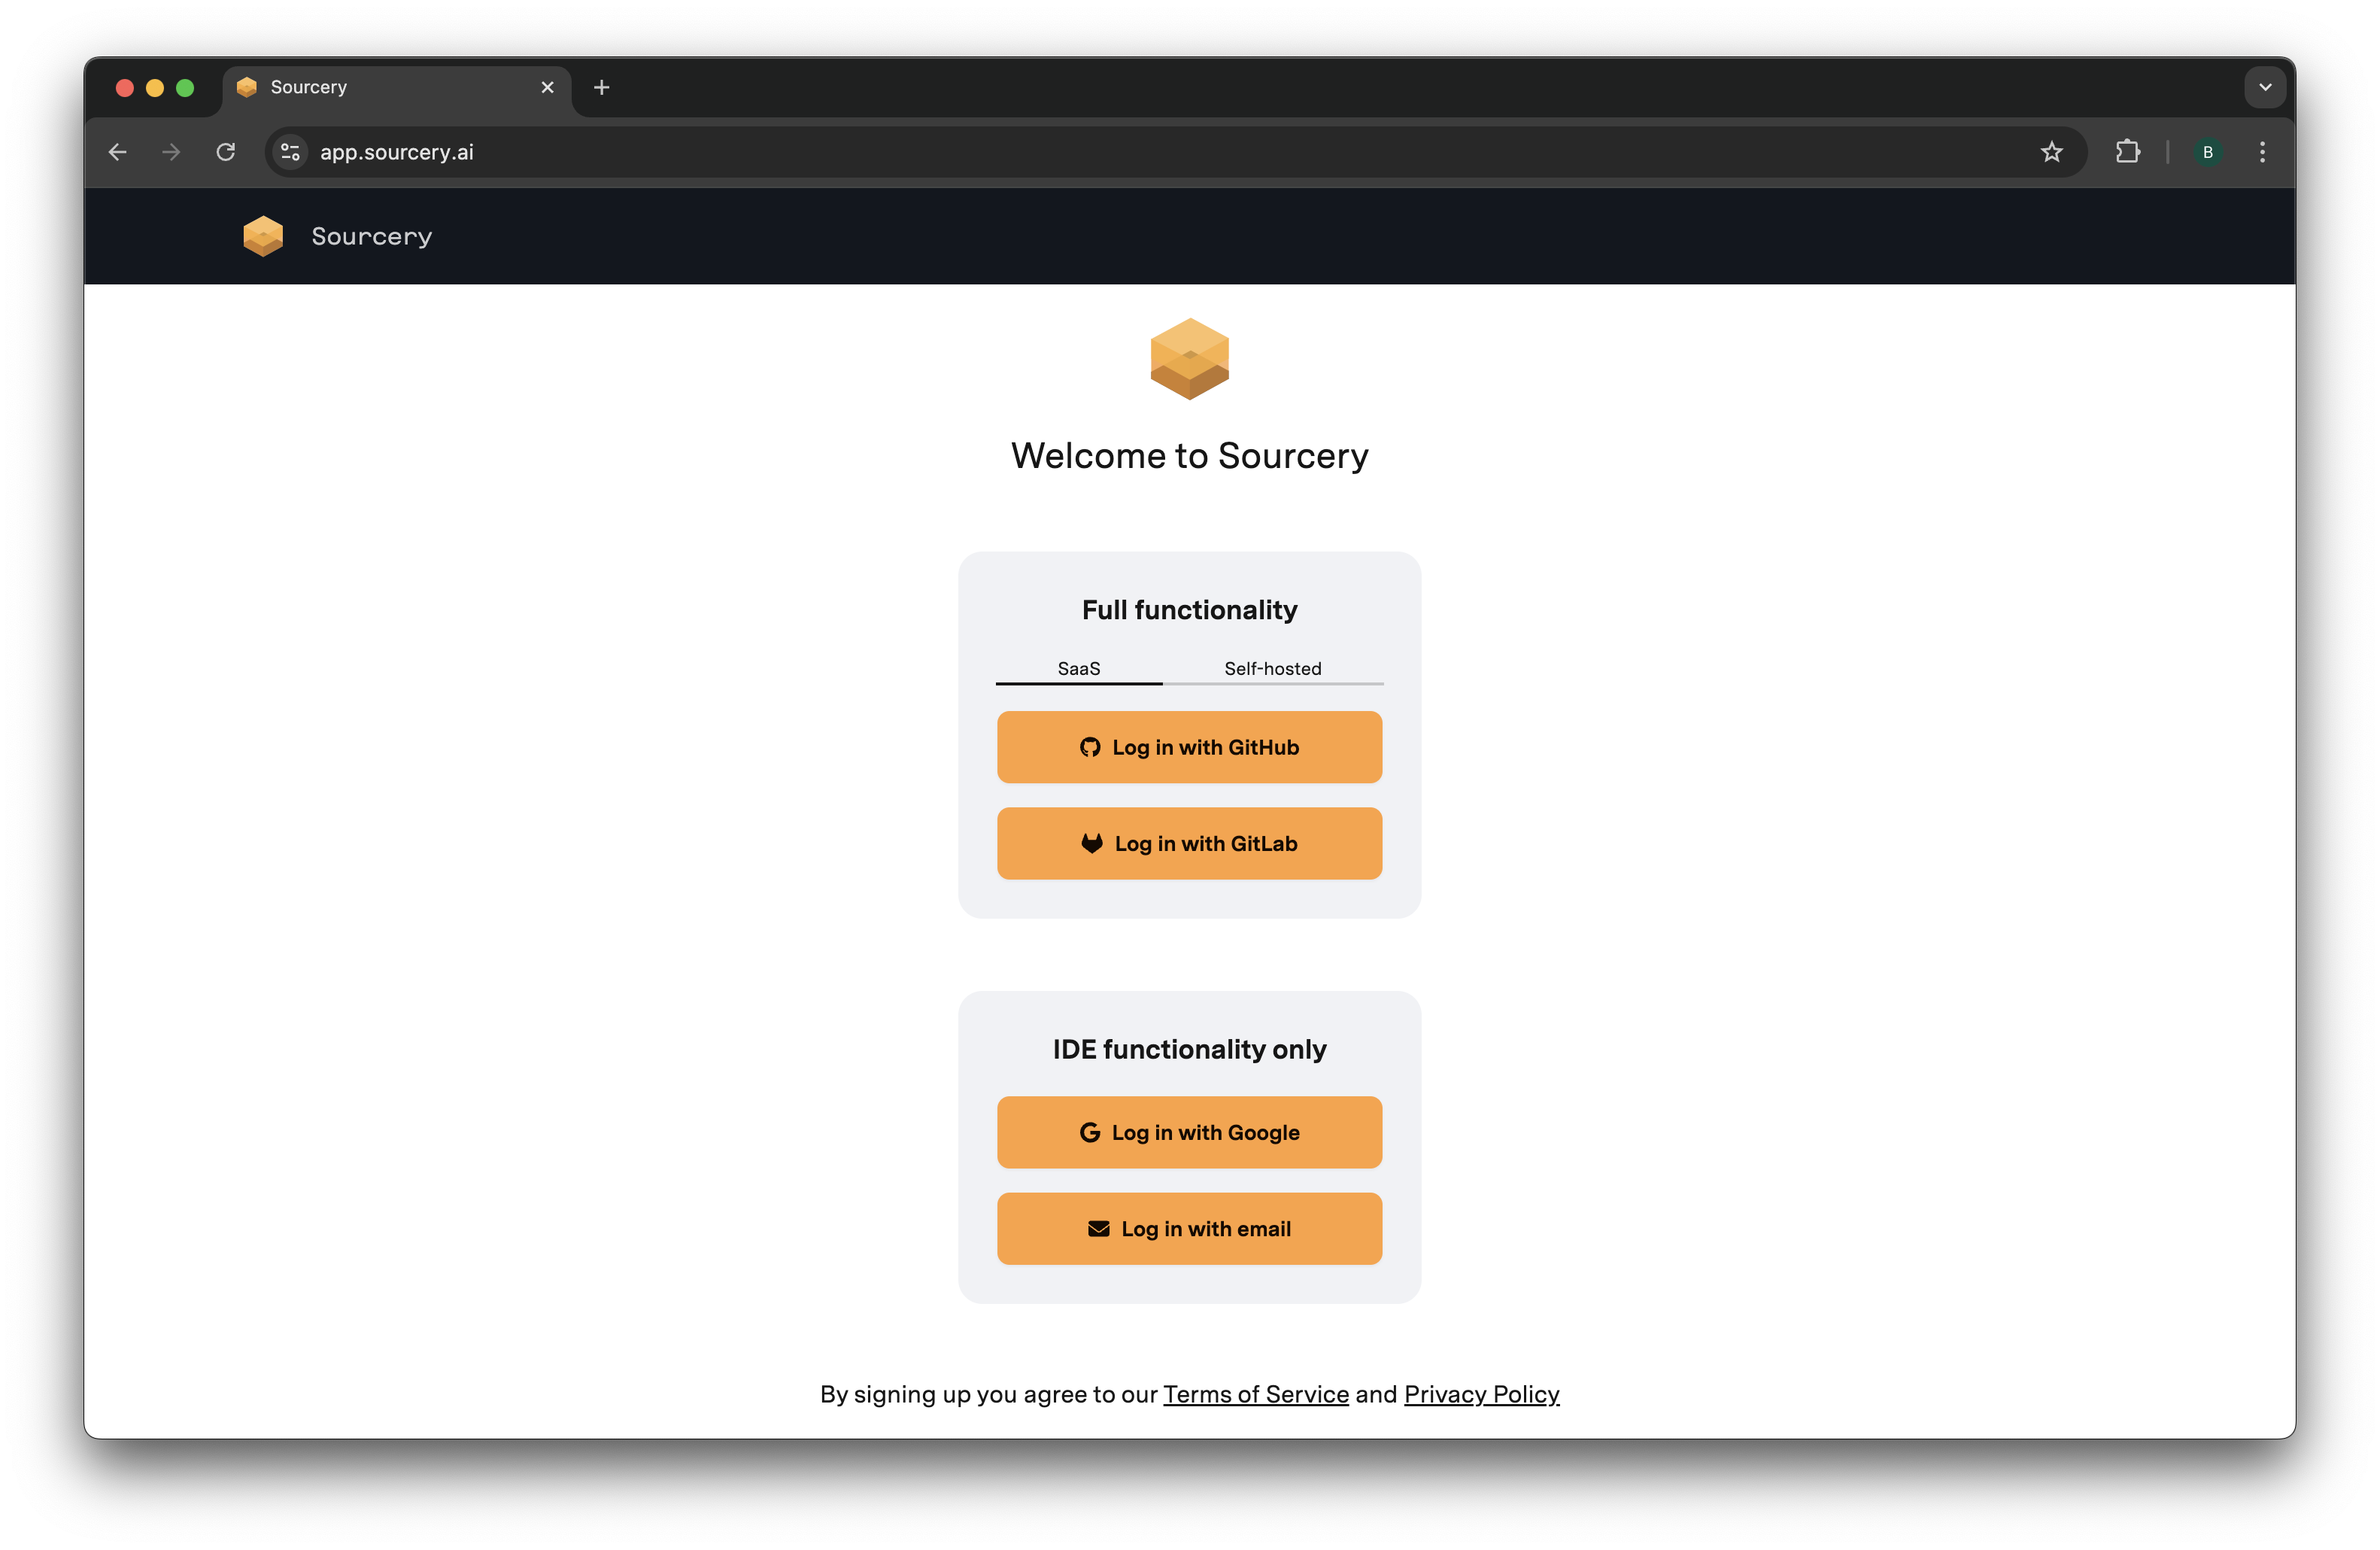Open the Terms of Service link
This screenshot has width=2380, height=1550.
(1256, 1394)
